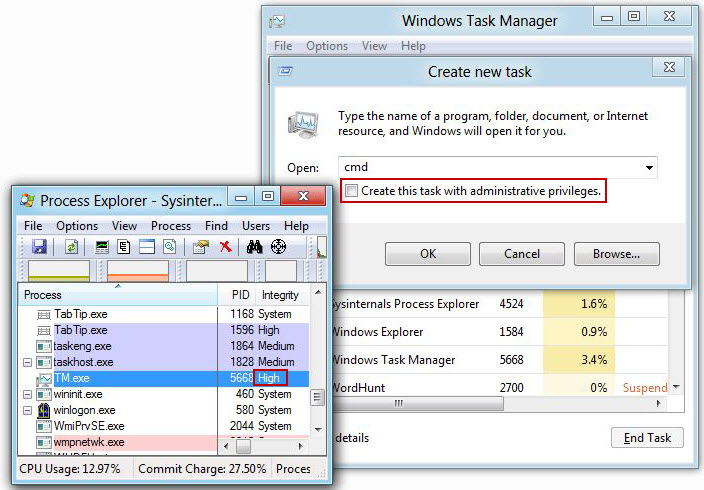This screenshot has height=490, width=704.
Task: Click the Refresh Now icon in Process Explorer
Action: tap(71, 247)
